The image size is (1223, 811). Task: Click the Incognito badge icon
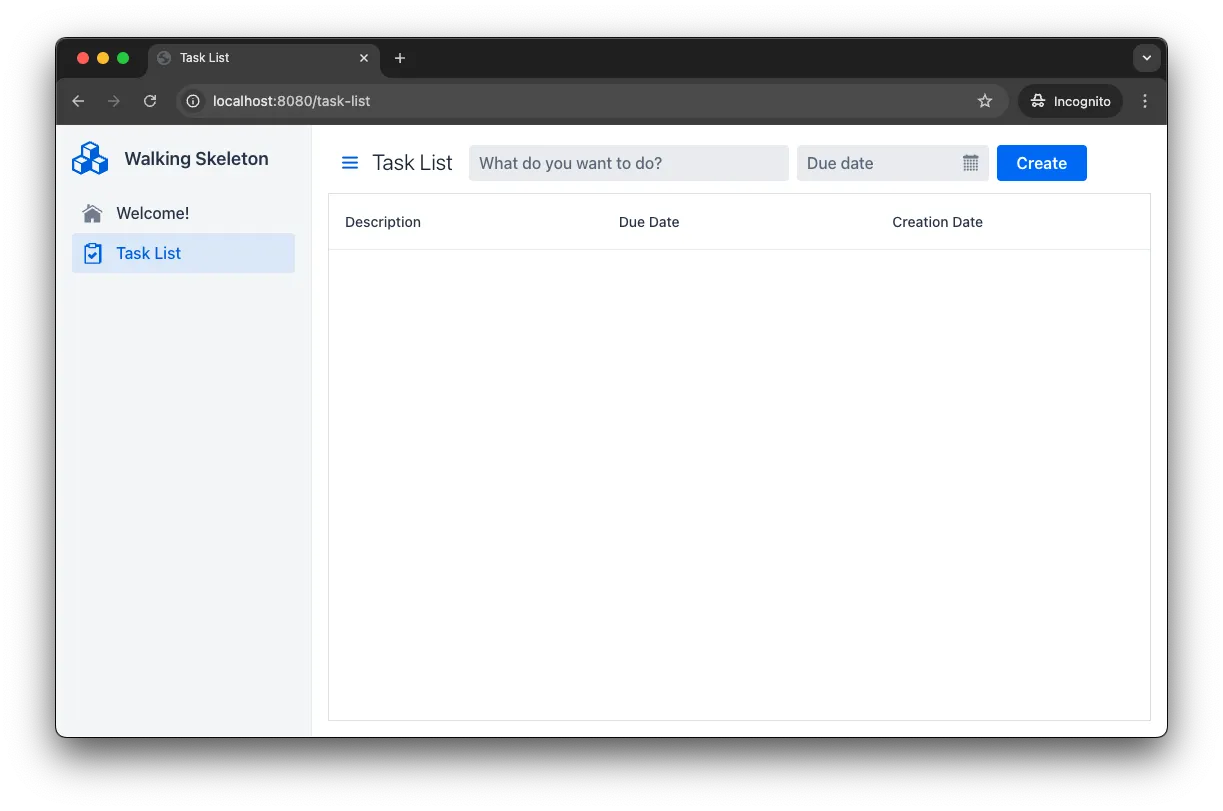tap(1039, 101)
